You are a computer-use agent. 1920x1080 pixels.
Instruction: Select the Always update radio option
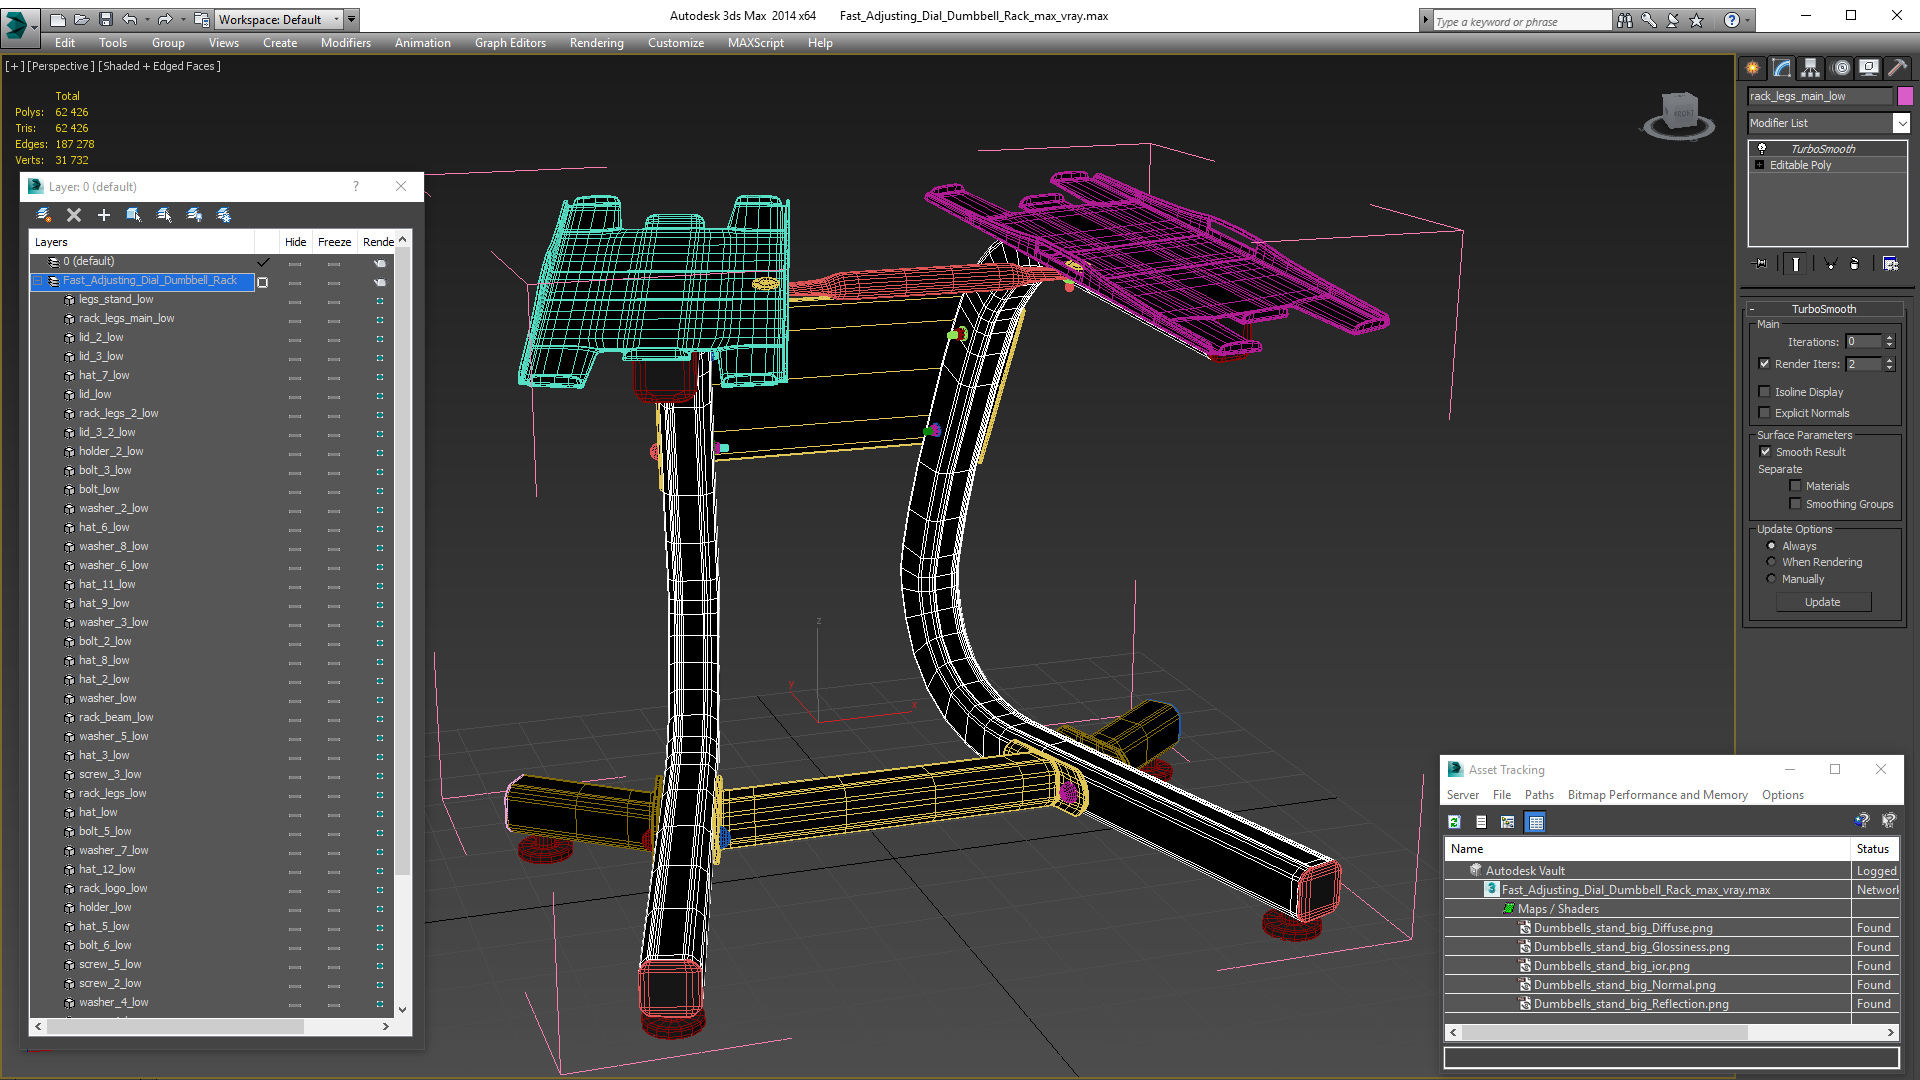tap(1772, 546)
